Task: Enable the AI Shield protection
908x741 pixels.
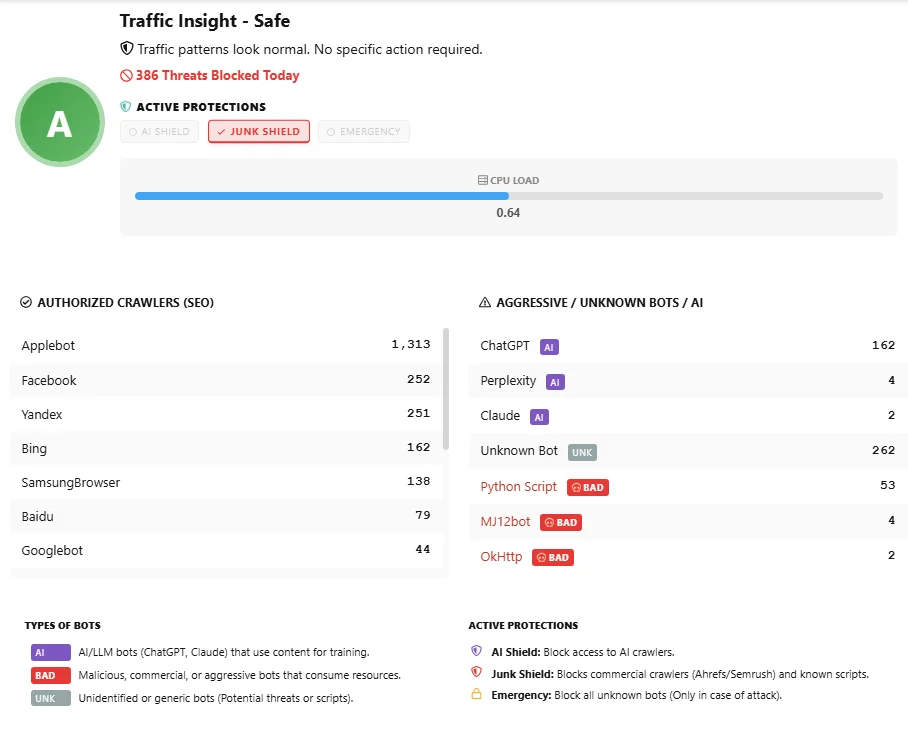Action: coord(159,132)
